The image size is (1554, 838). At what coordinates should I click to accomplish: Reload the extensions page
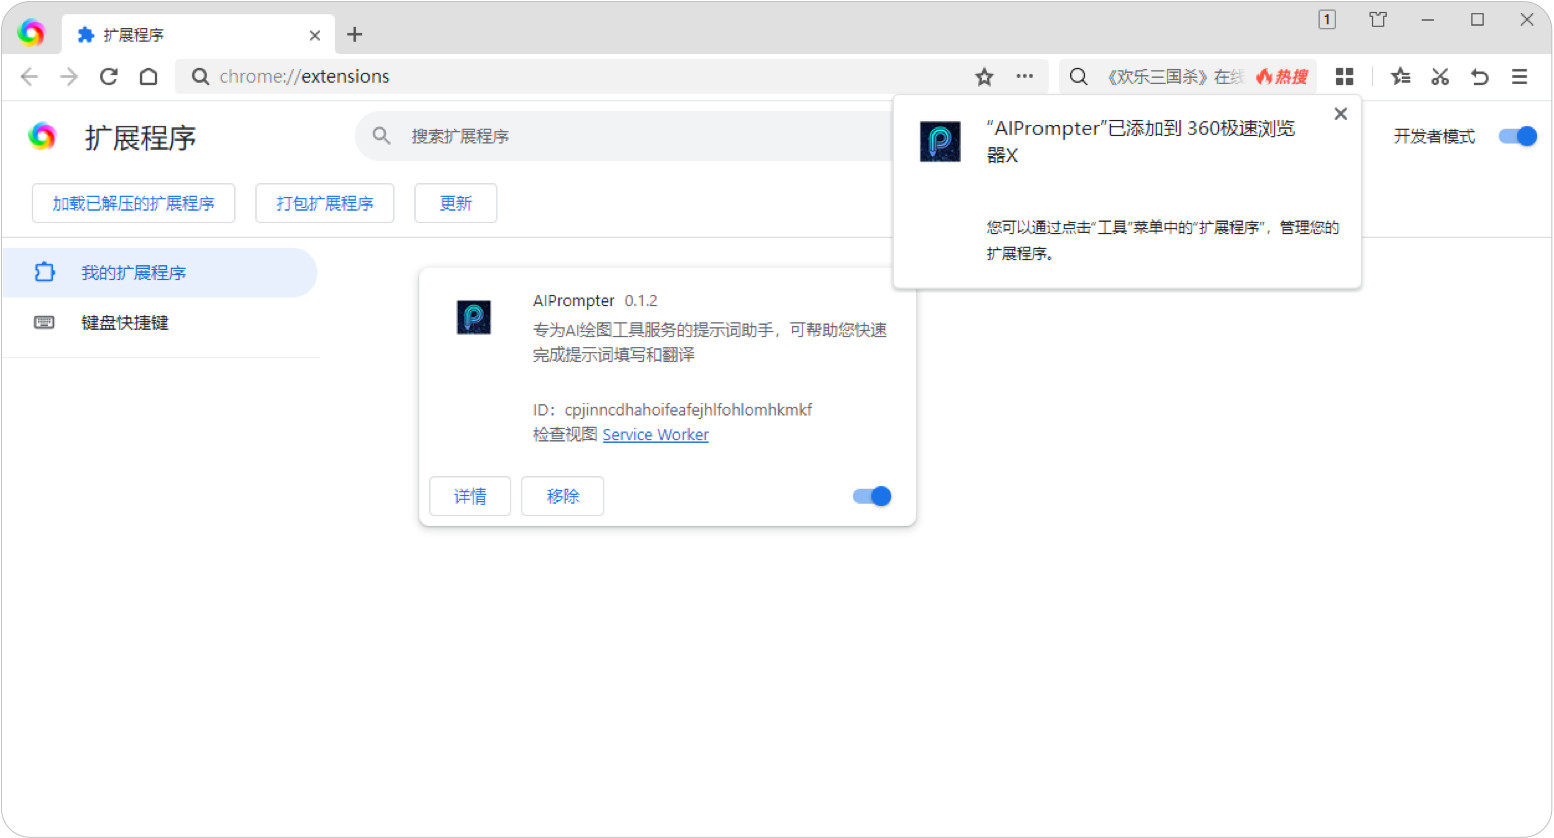coord(109,77)
